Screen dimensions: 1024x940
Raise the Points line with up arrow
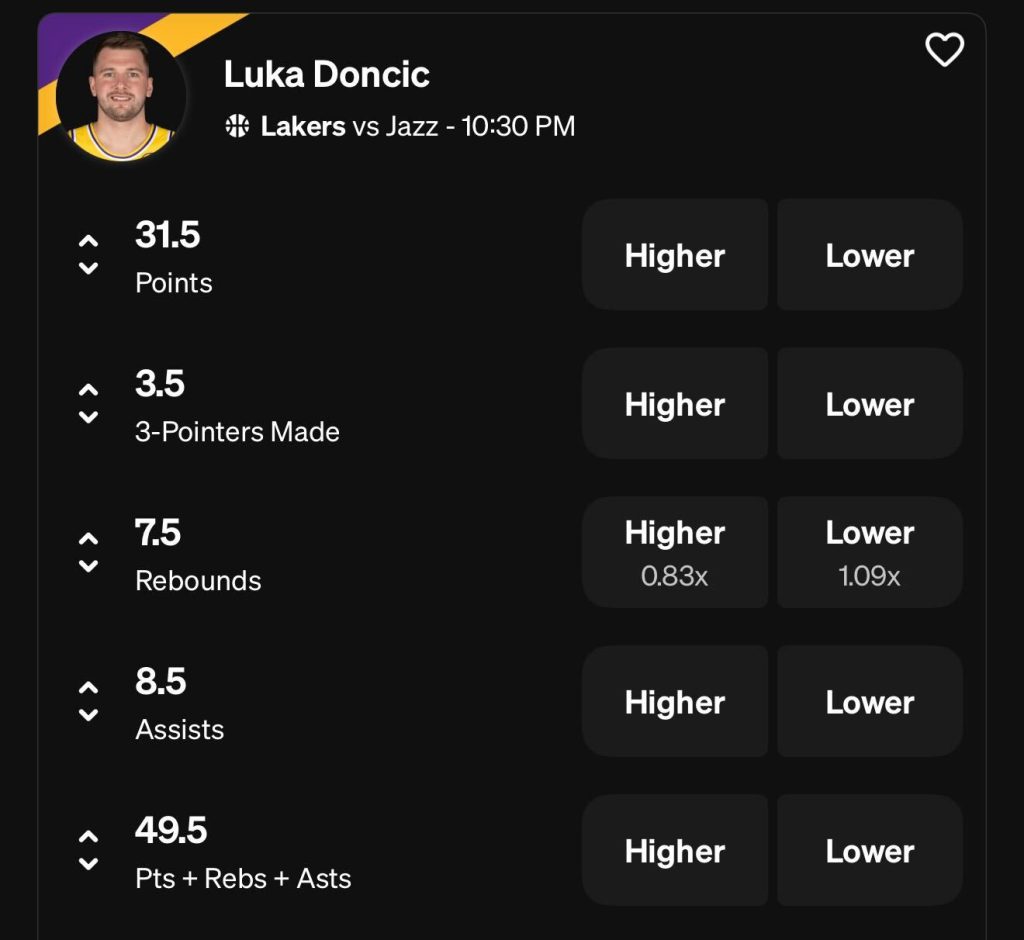click(x=89, y=241)
